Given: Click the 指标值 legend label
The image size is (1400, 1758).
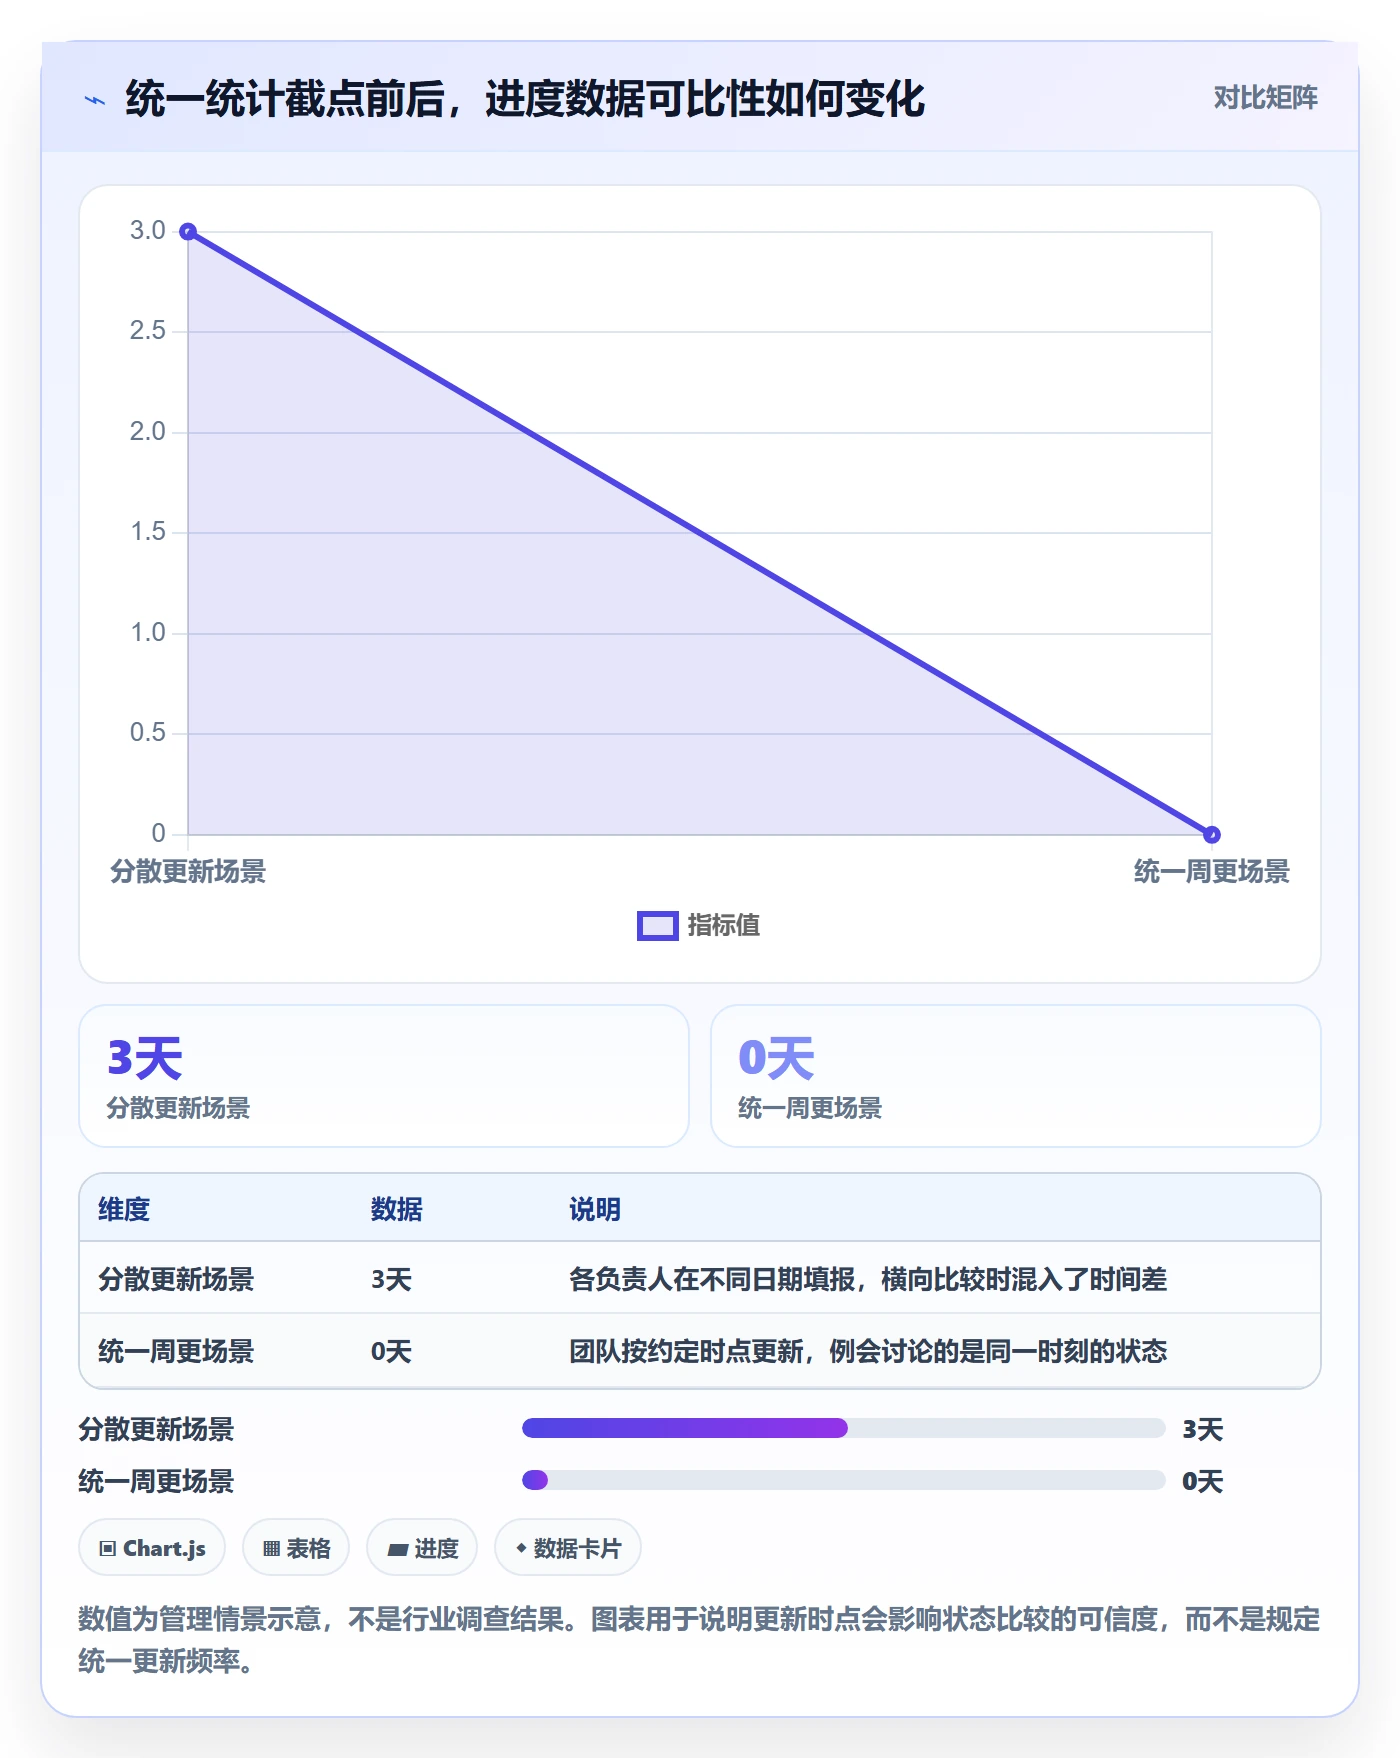Looking at the screenshot, I should [x=724, y=926].
